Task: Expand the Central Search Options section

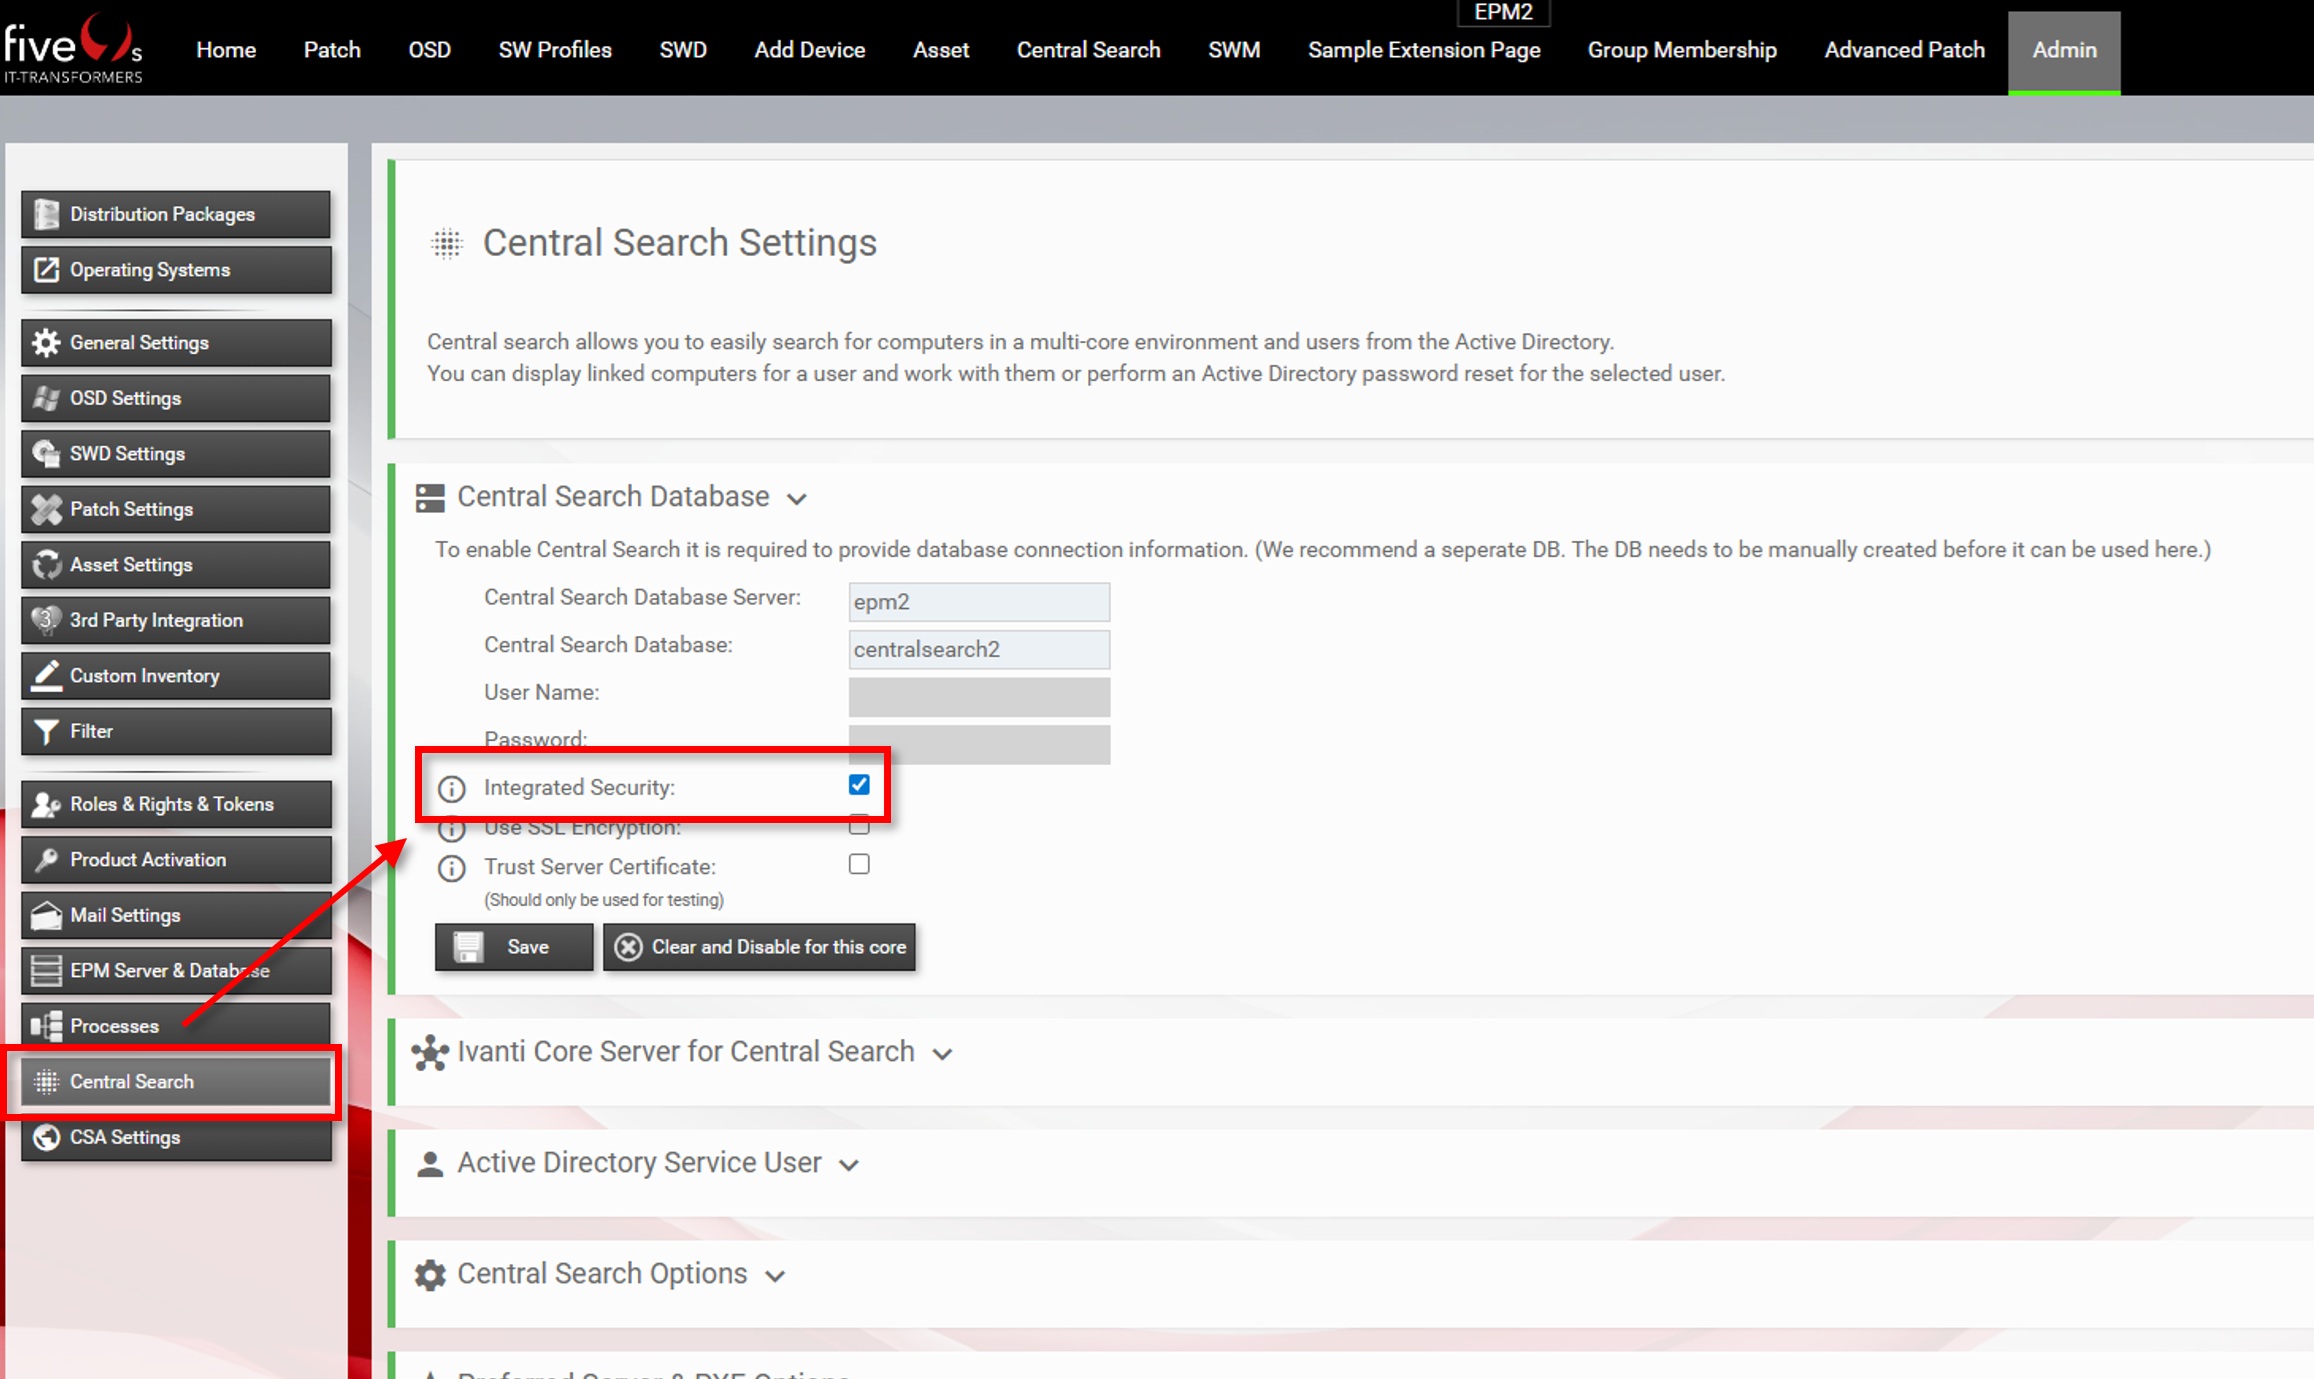Action: pos(775,1276)
